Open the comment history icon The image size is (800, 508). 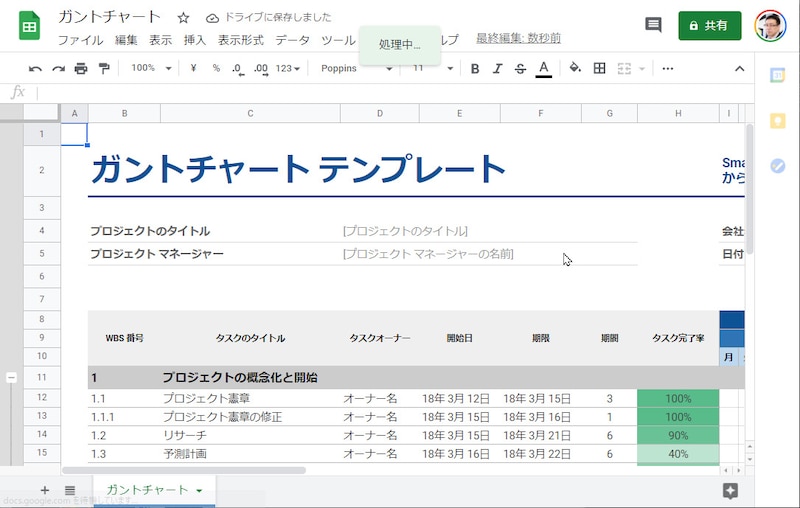click(x=653, y=25)
